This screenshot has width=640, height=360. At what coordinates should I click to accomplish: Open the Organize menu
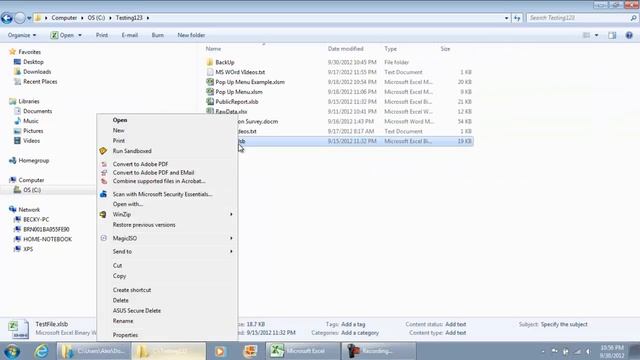click(22, 35)
